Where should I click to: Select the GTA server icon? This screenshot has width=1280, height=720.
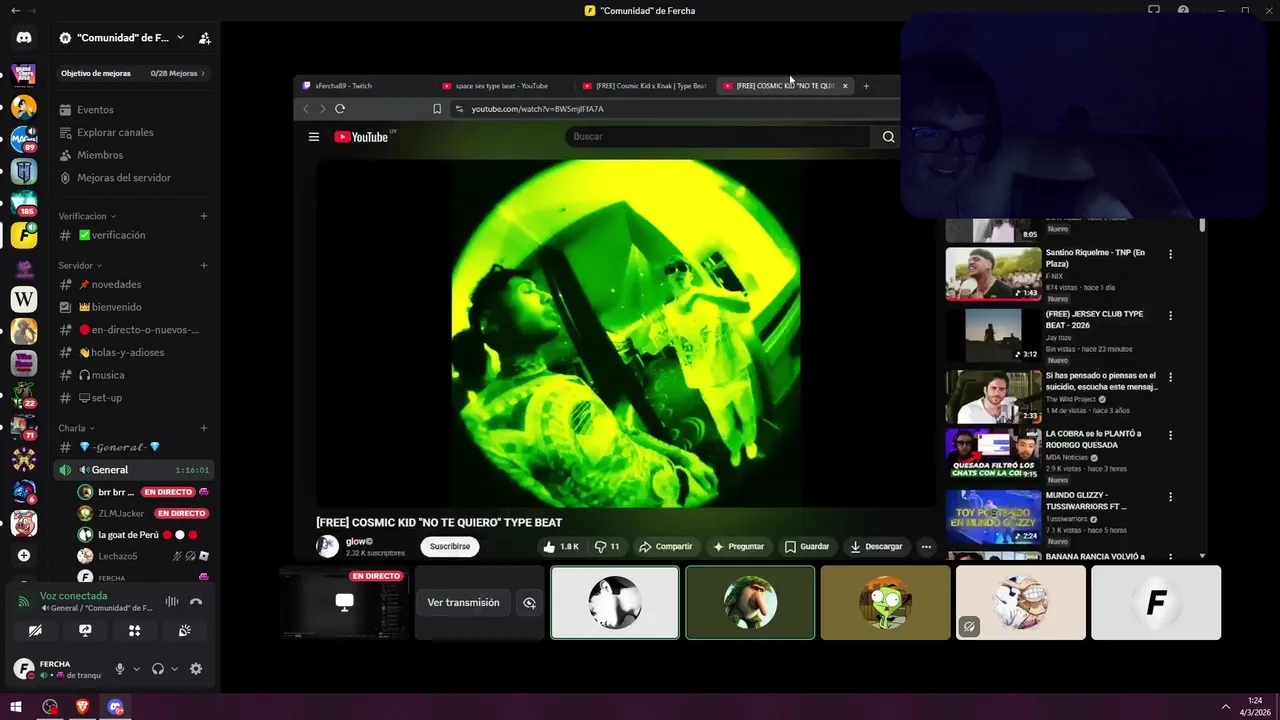tap(24, 75)
